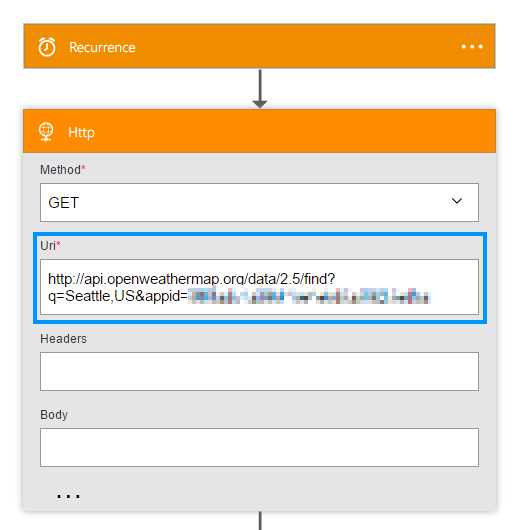Expand the Recurrence trigger card
This screenshot has height=530, width=526.
(259, 46)
